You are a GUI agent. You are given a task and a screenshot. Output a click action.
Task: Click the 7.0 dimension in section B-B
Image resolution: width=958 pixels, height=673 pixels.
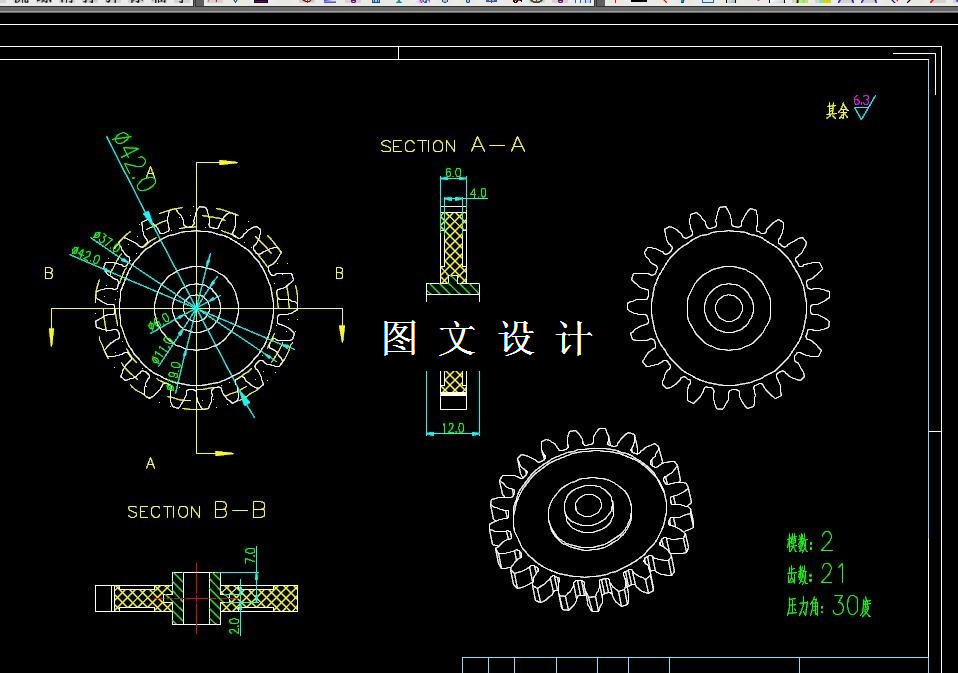[x=250, y=556]
